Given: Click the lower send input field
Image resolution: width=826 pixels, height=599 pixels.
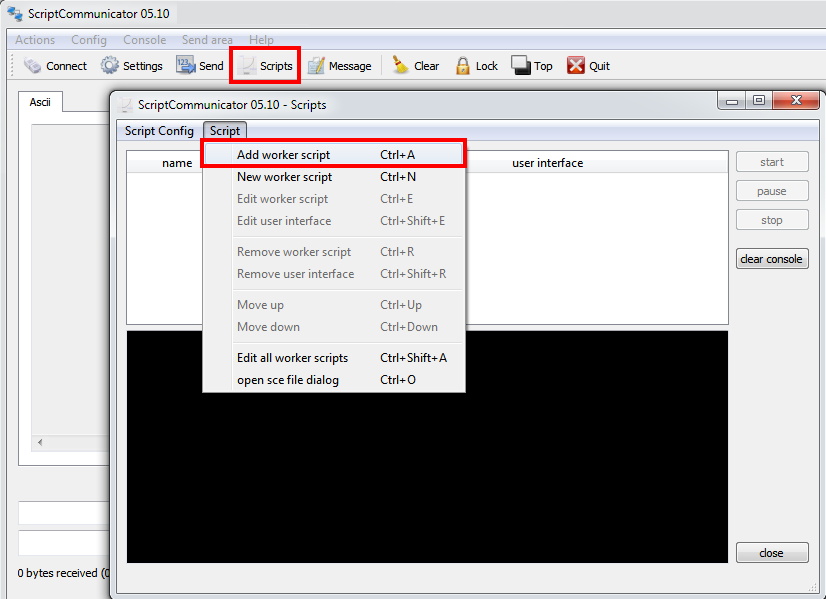Looking at the screenshot, I should [x=64, y=543].
